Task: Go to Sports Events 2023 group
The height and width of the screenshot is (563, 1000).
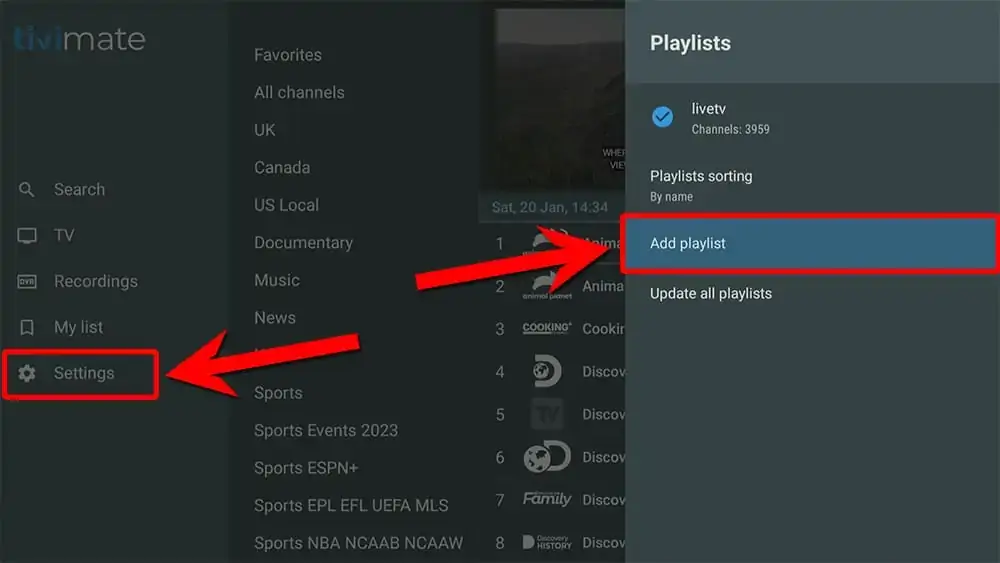Action: click(x=326, y=431)
